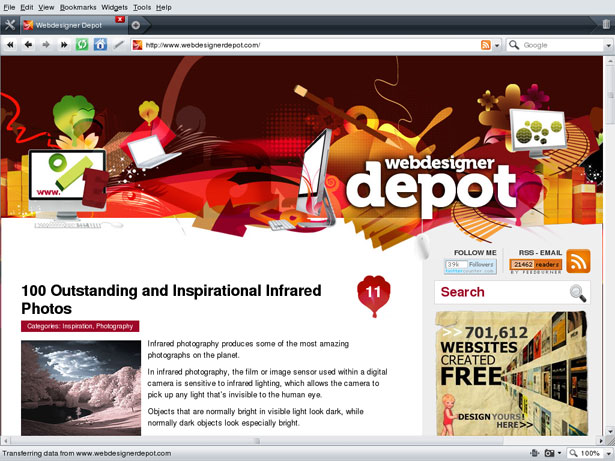This screenshot has height=461, width=615.
Task: Go back with the Back arrow
Action: pyautogui.click(x=28, y=45)
